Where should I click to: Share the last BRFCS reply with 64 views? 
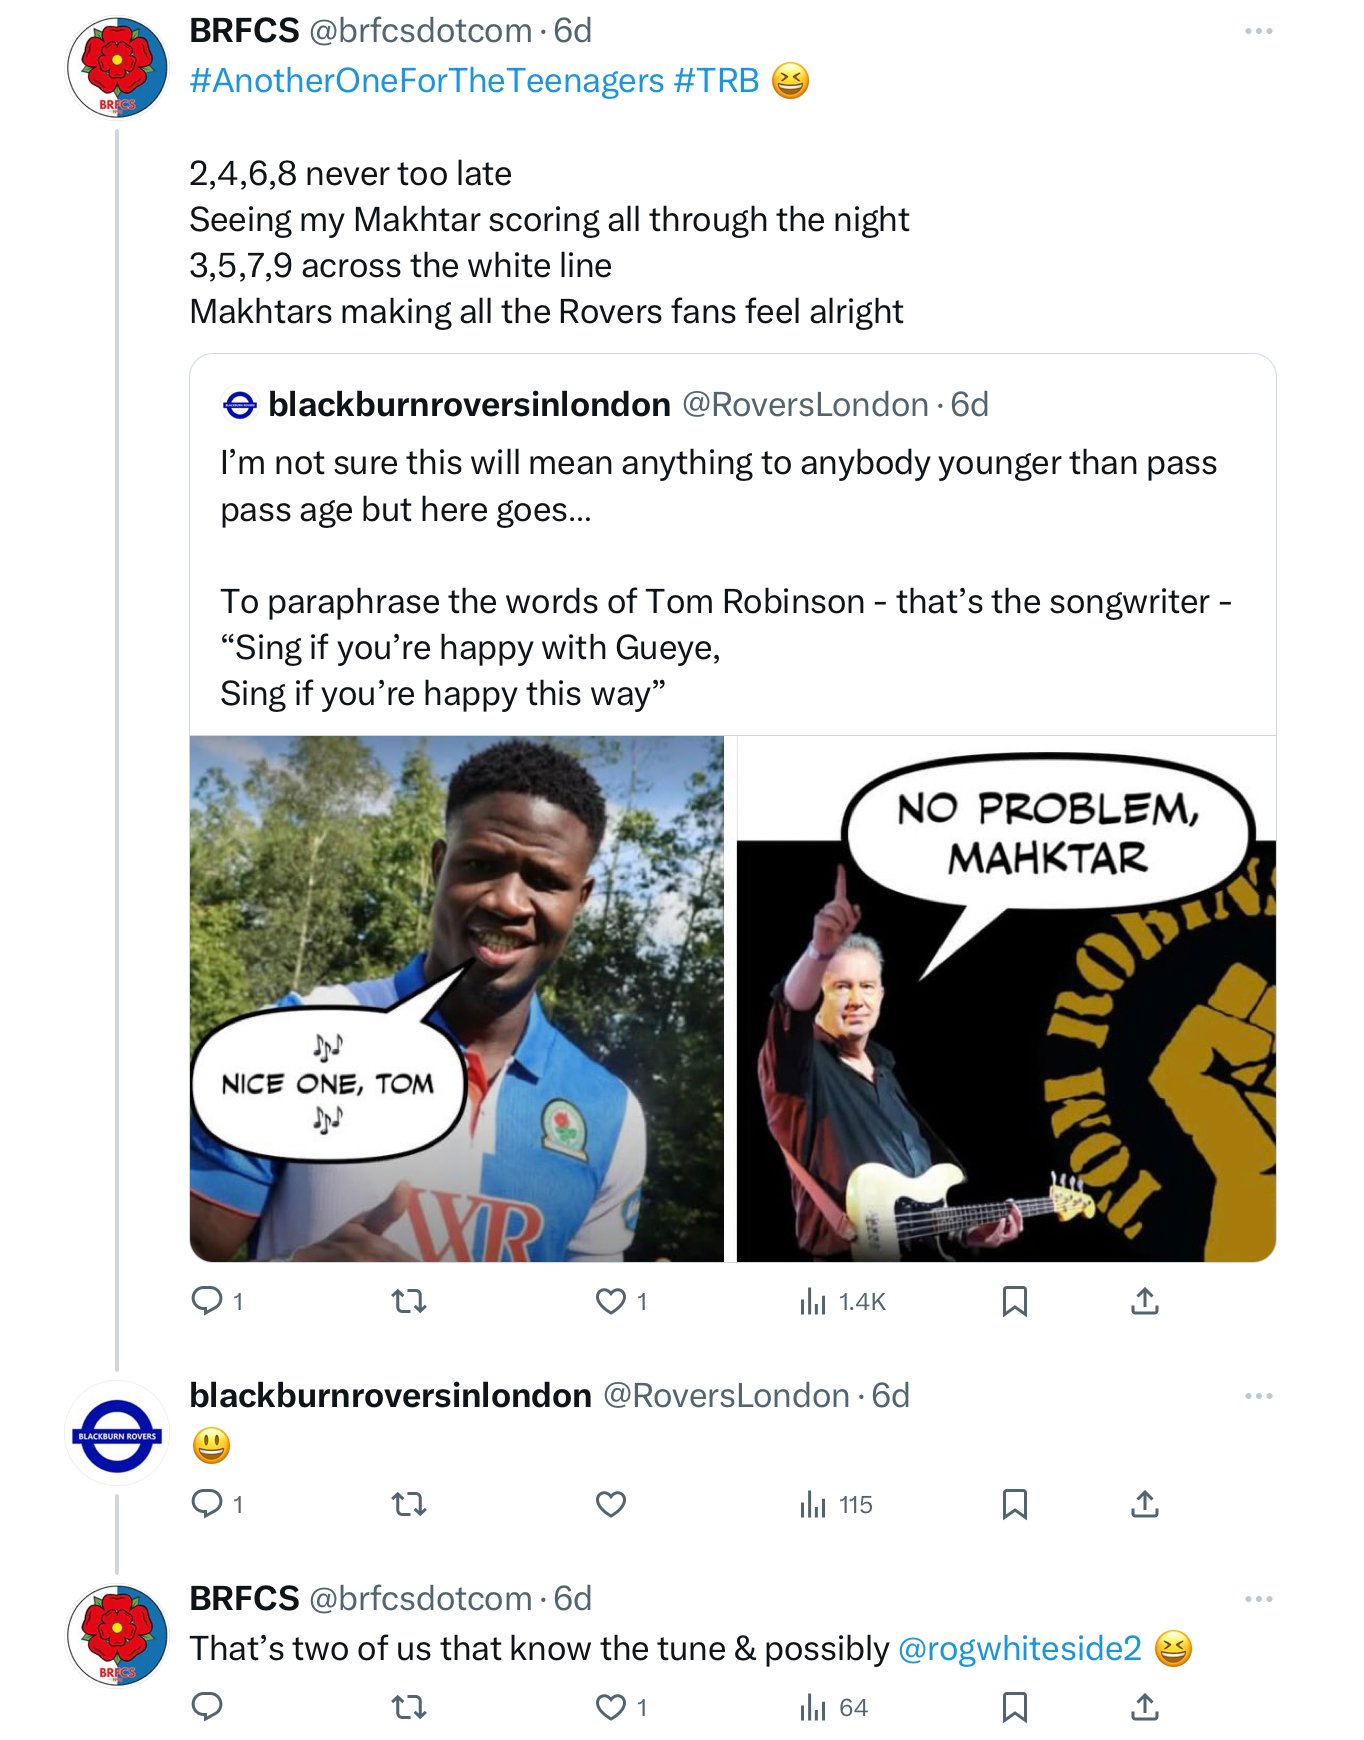(x=1144, y=1707)
